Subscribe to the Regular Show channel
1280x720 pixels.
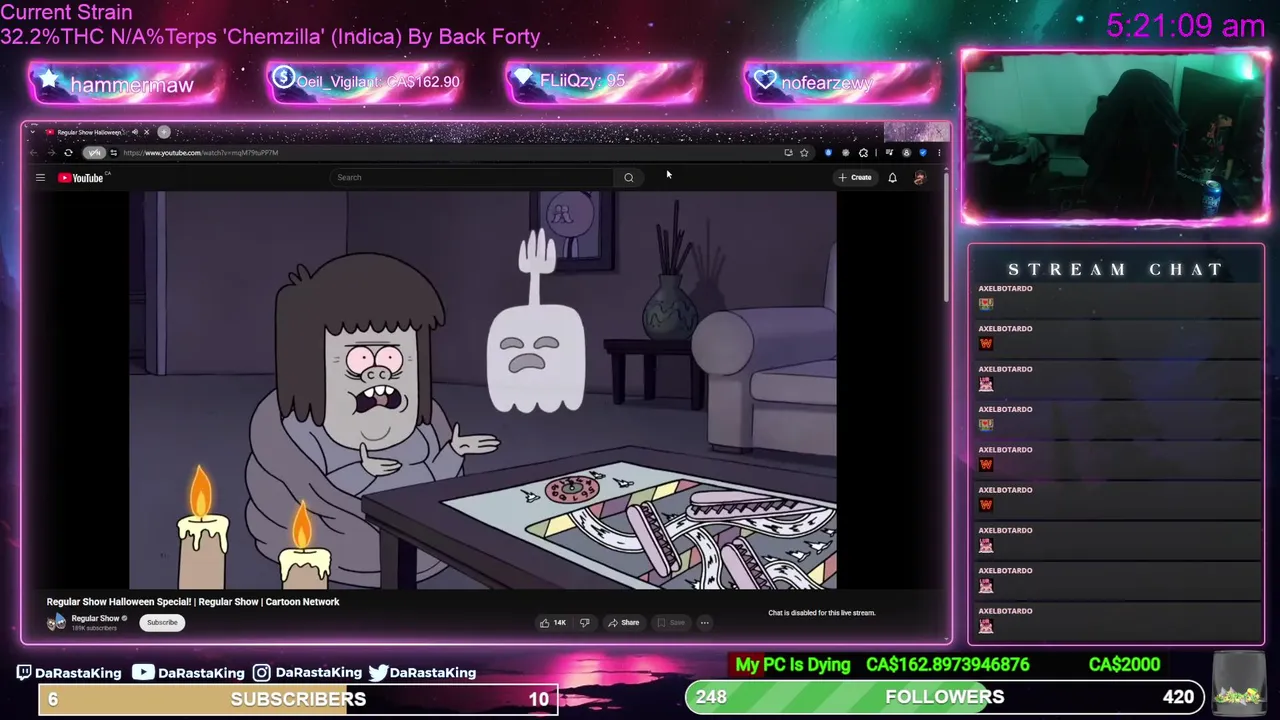coord(162,623)
